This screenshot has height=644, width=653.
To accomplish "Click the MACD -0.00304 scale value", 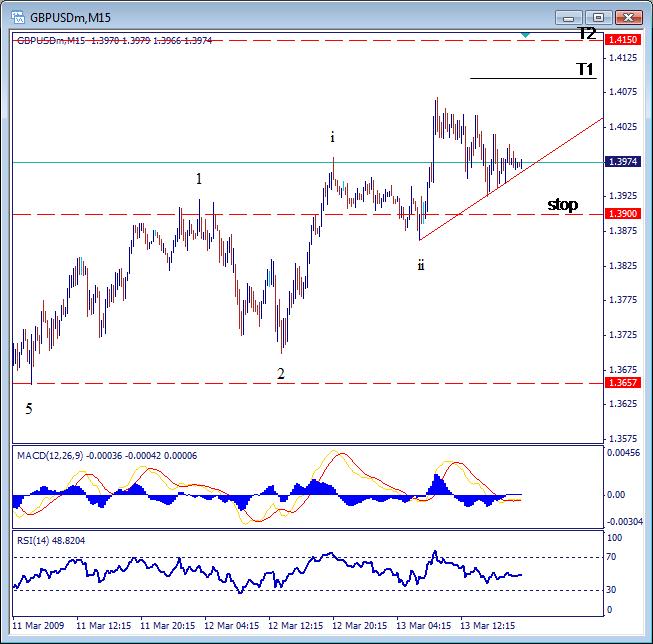I will pyautogui.click(x=625, y=522).
